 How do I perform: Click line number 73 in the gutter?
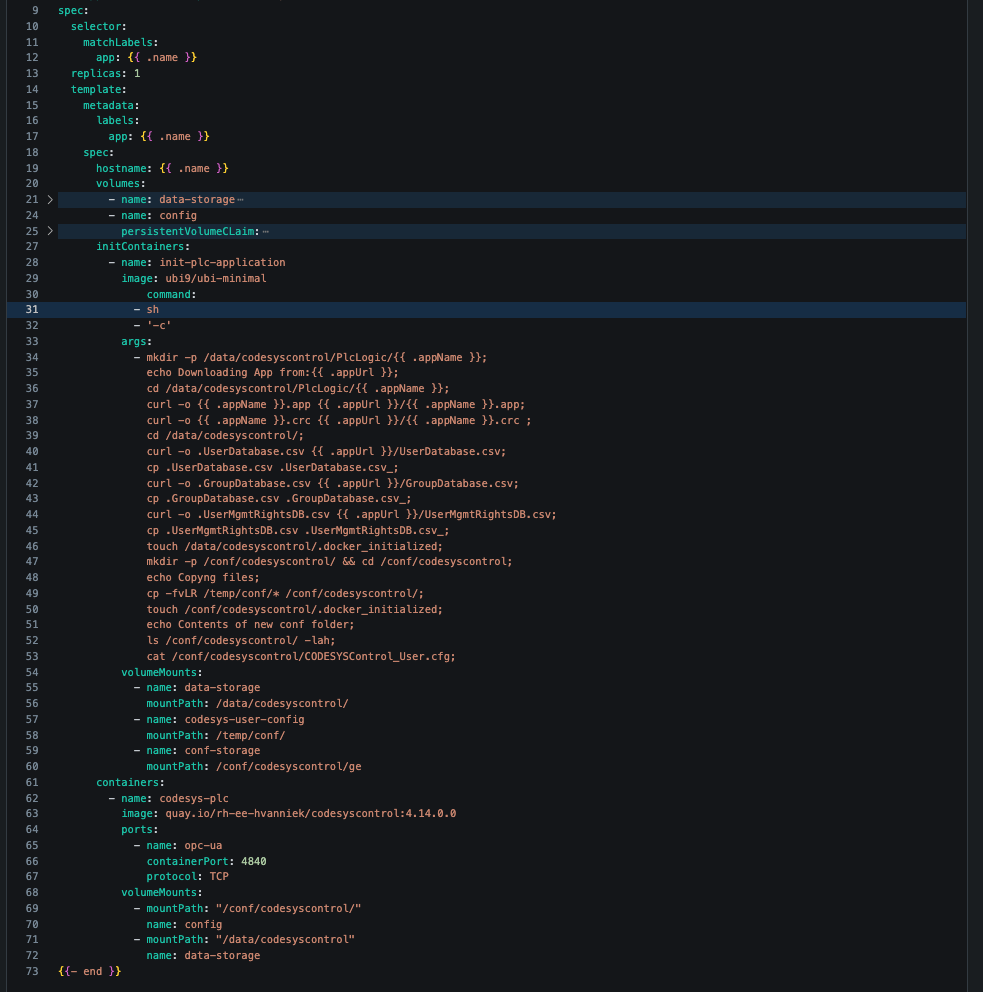32,971
